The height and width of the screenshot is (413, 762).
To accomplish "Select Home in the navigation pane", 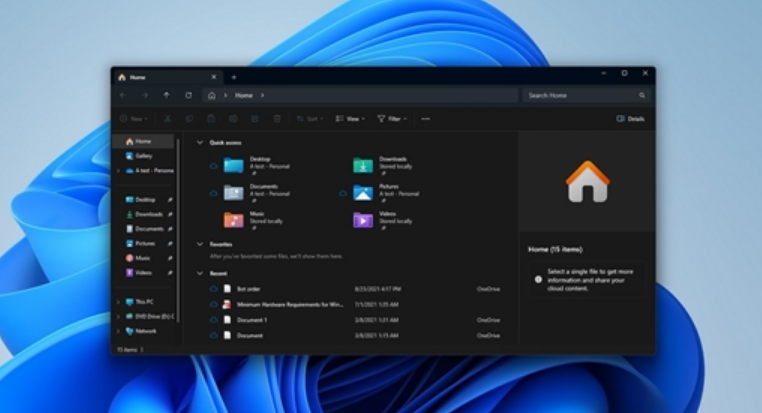I will pyautogui.click(x=143, y=141).
